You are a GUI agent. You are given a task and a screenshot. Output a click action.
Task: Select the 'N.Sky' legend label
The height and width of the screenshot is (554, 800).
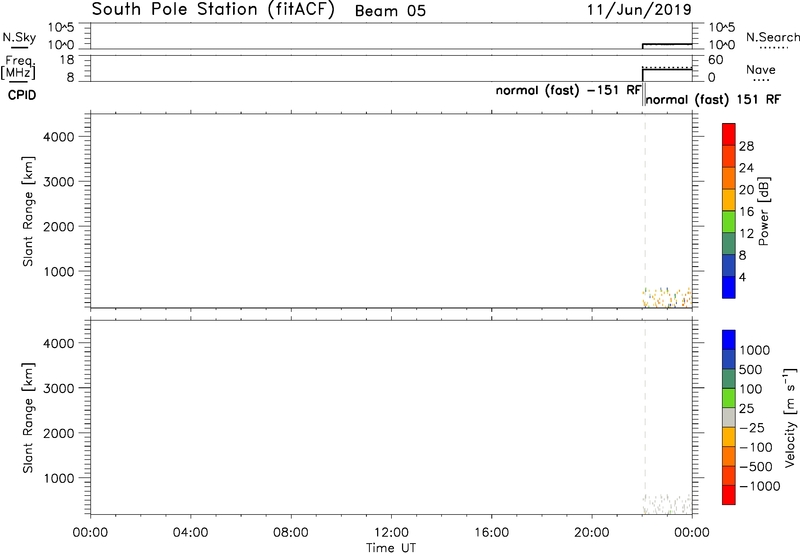(19, 37)
